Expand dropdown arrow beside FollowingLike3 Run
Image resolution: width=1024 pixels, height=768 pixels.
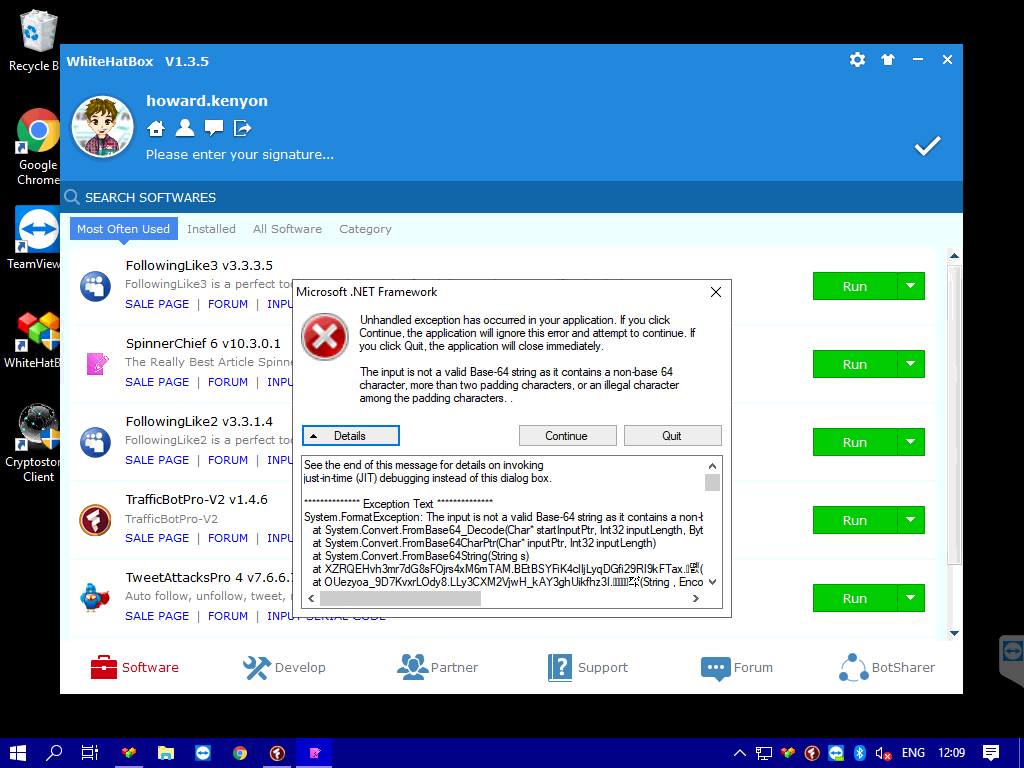click(x=910, y=286)
